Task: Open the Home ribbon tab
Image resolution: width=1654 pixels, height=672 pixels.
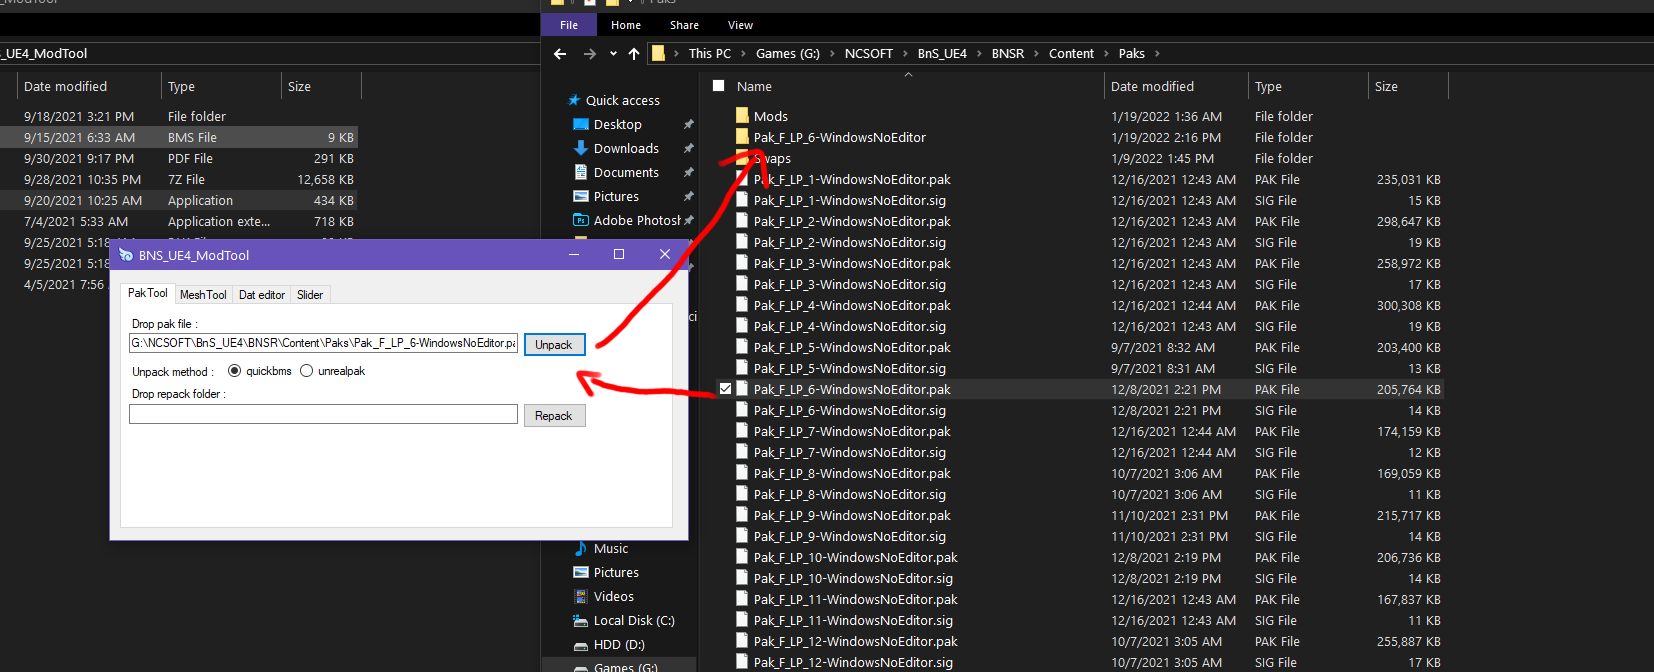Action: click(626, 25)
